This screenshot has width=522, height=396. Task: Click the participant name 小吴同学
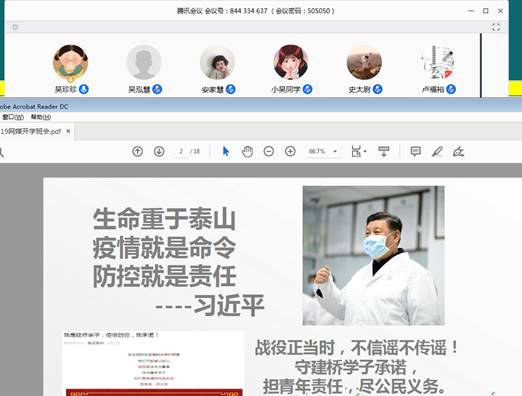(x=286, y=89)
